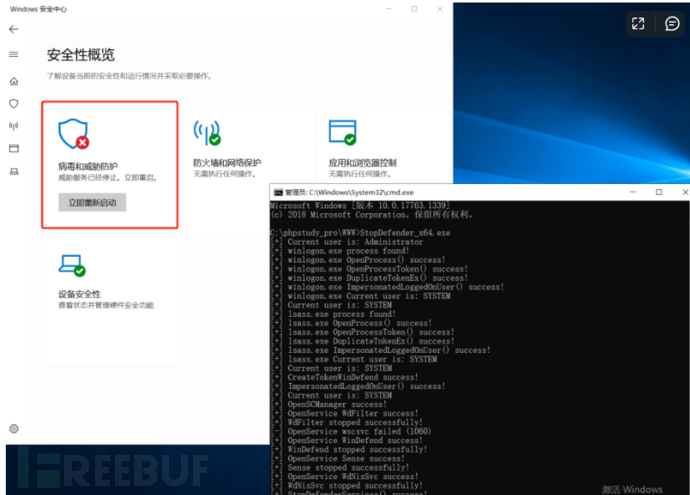The image size is (690, 495).
Task: Minimize the cmd.exe window
Action: (x=633, y=192)
